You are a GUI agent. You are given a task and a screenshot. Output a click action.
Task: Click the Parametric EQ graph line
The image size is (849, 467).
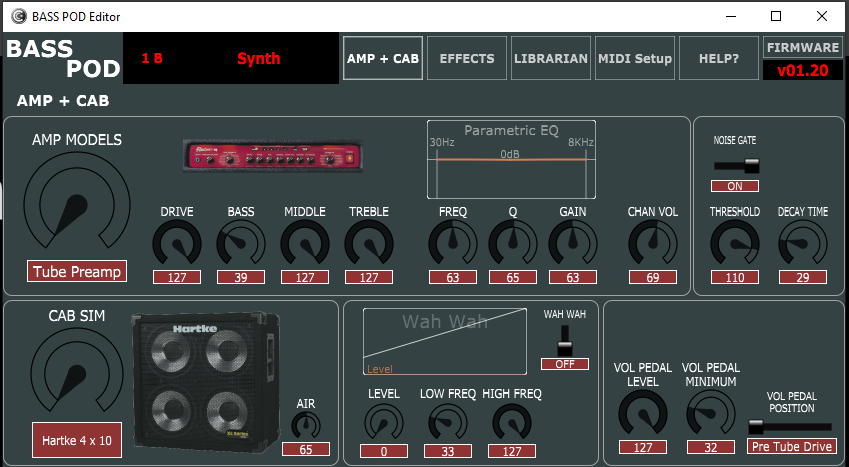coord(512,159)
